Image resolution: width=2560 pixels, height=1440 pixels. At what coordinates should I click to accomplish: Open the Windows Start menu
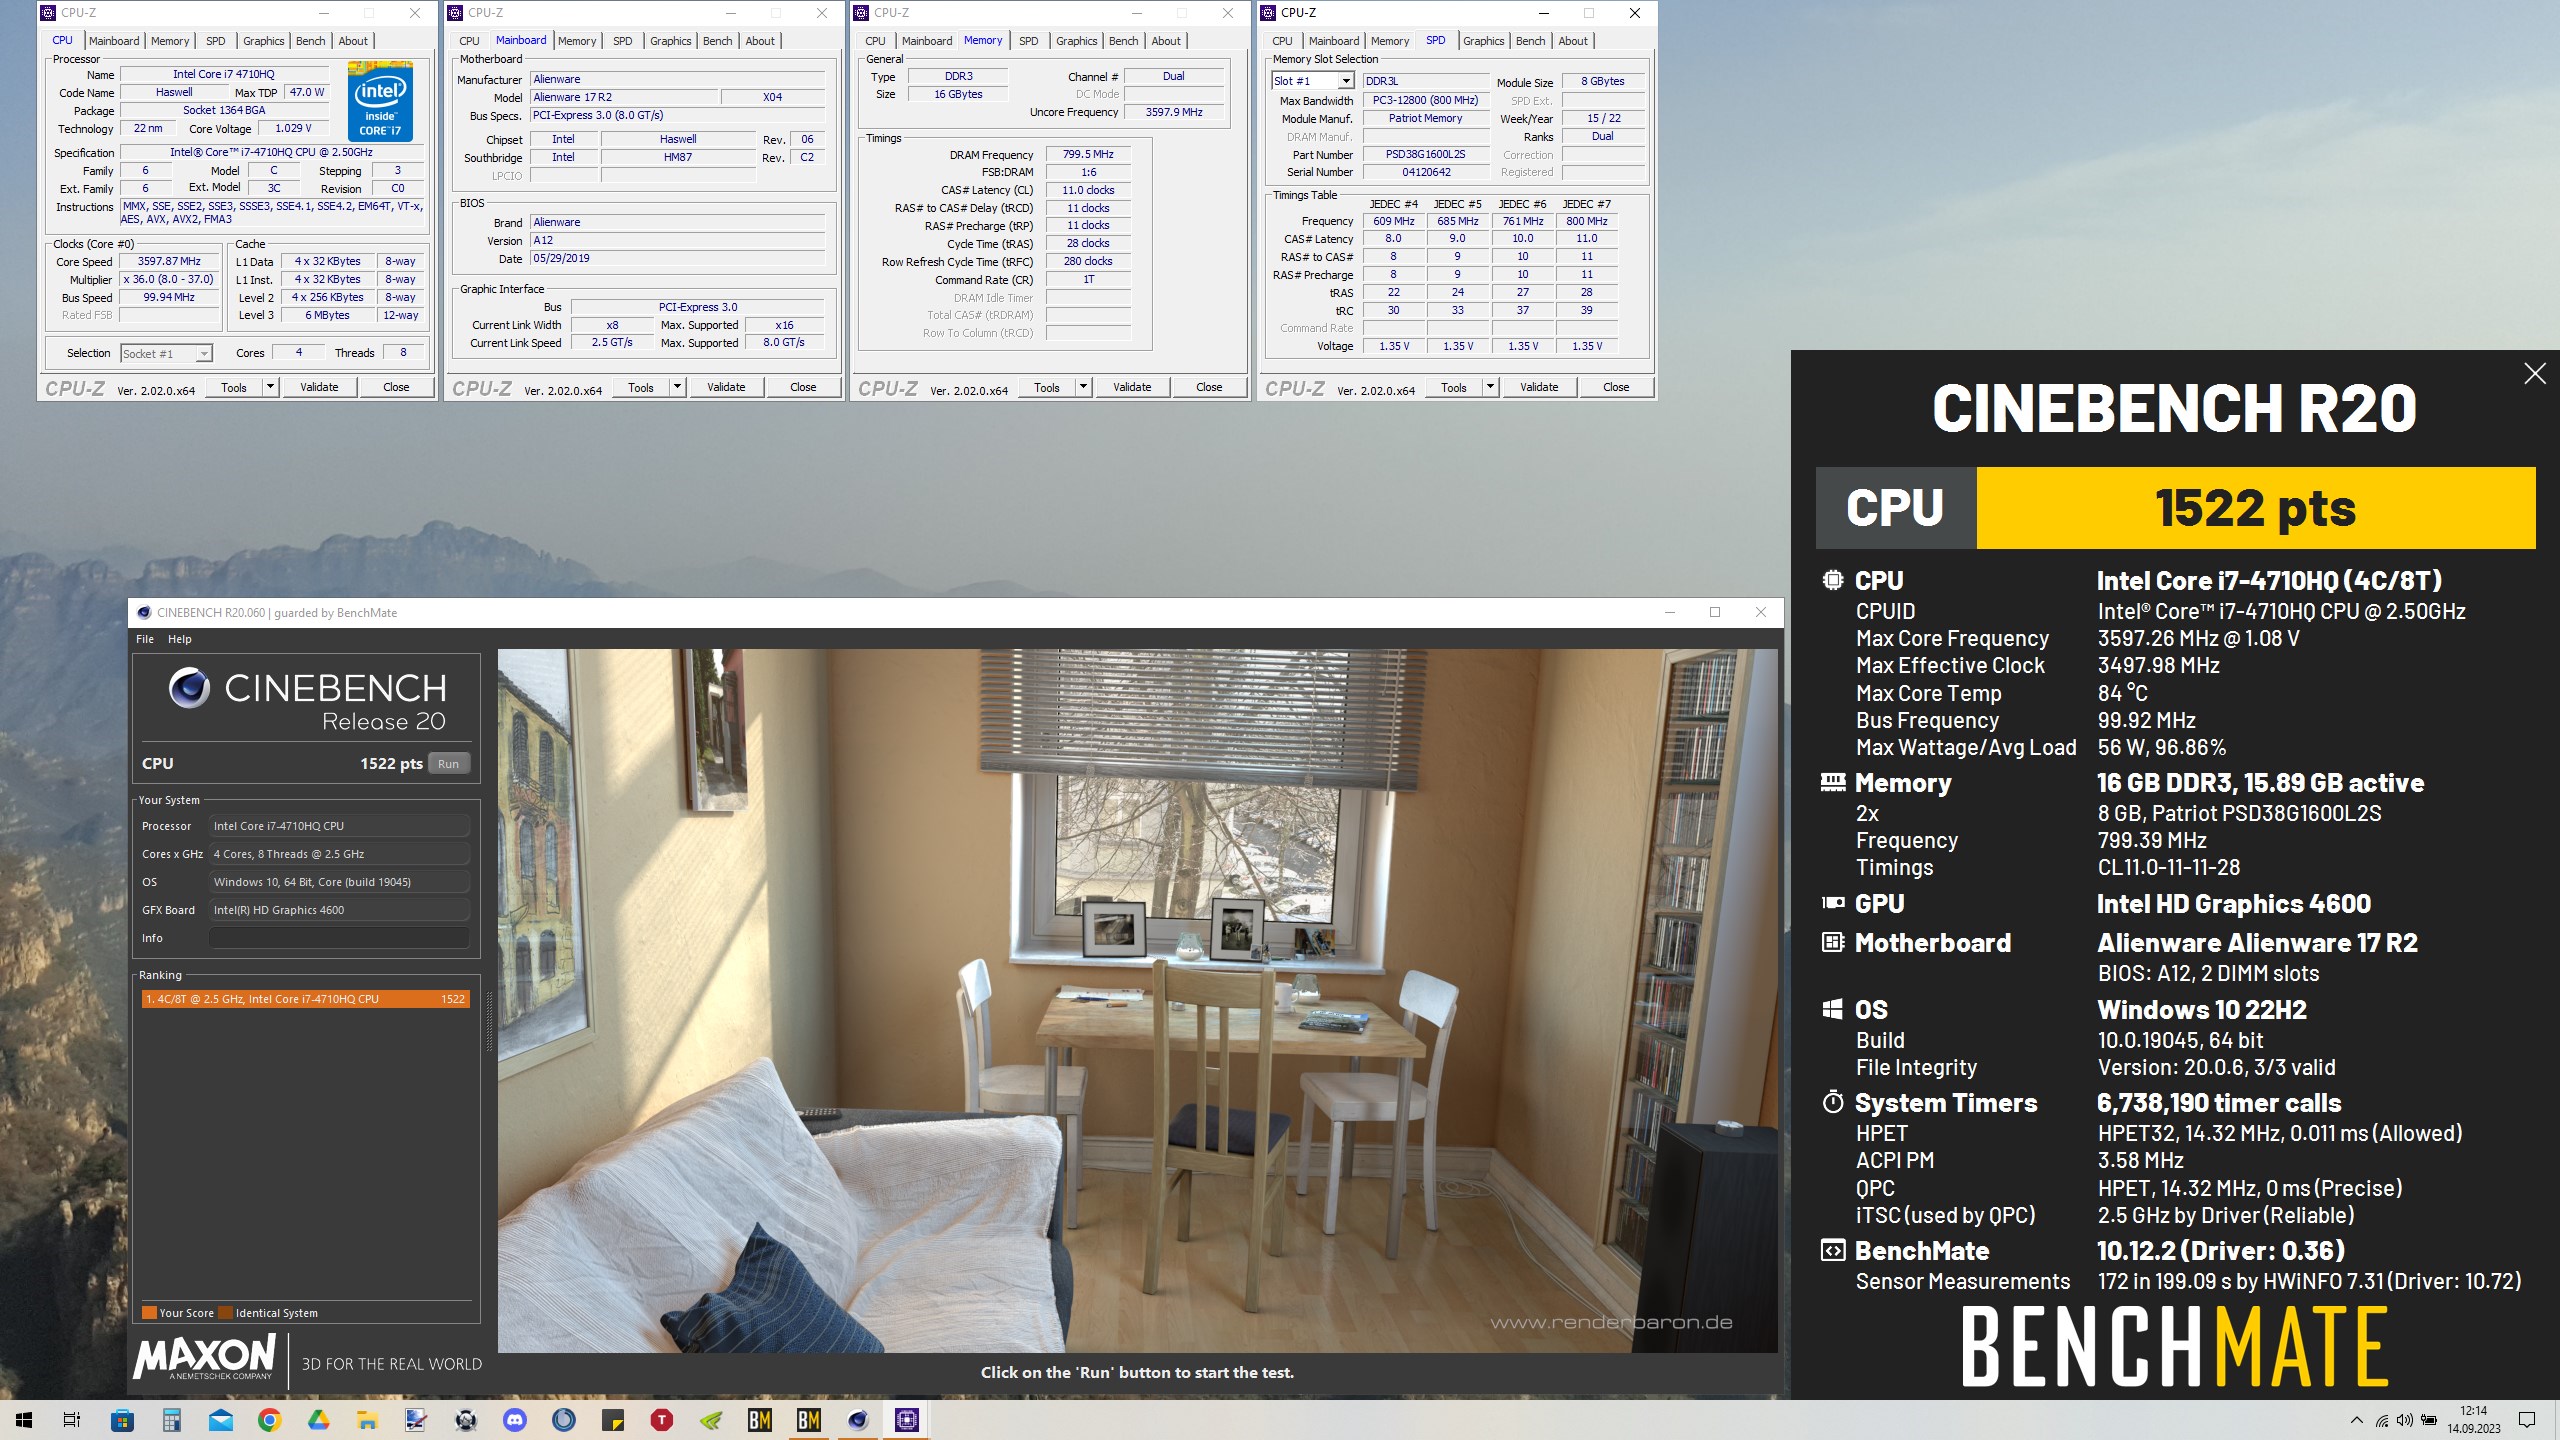point(24,1420)
